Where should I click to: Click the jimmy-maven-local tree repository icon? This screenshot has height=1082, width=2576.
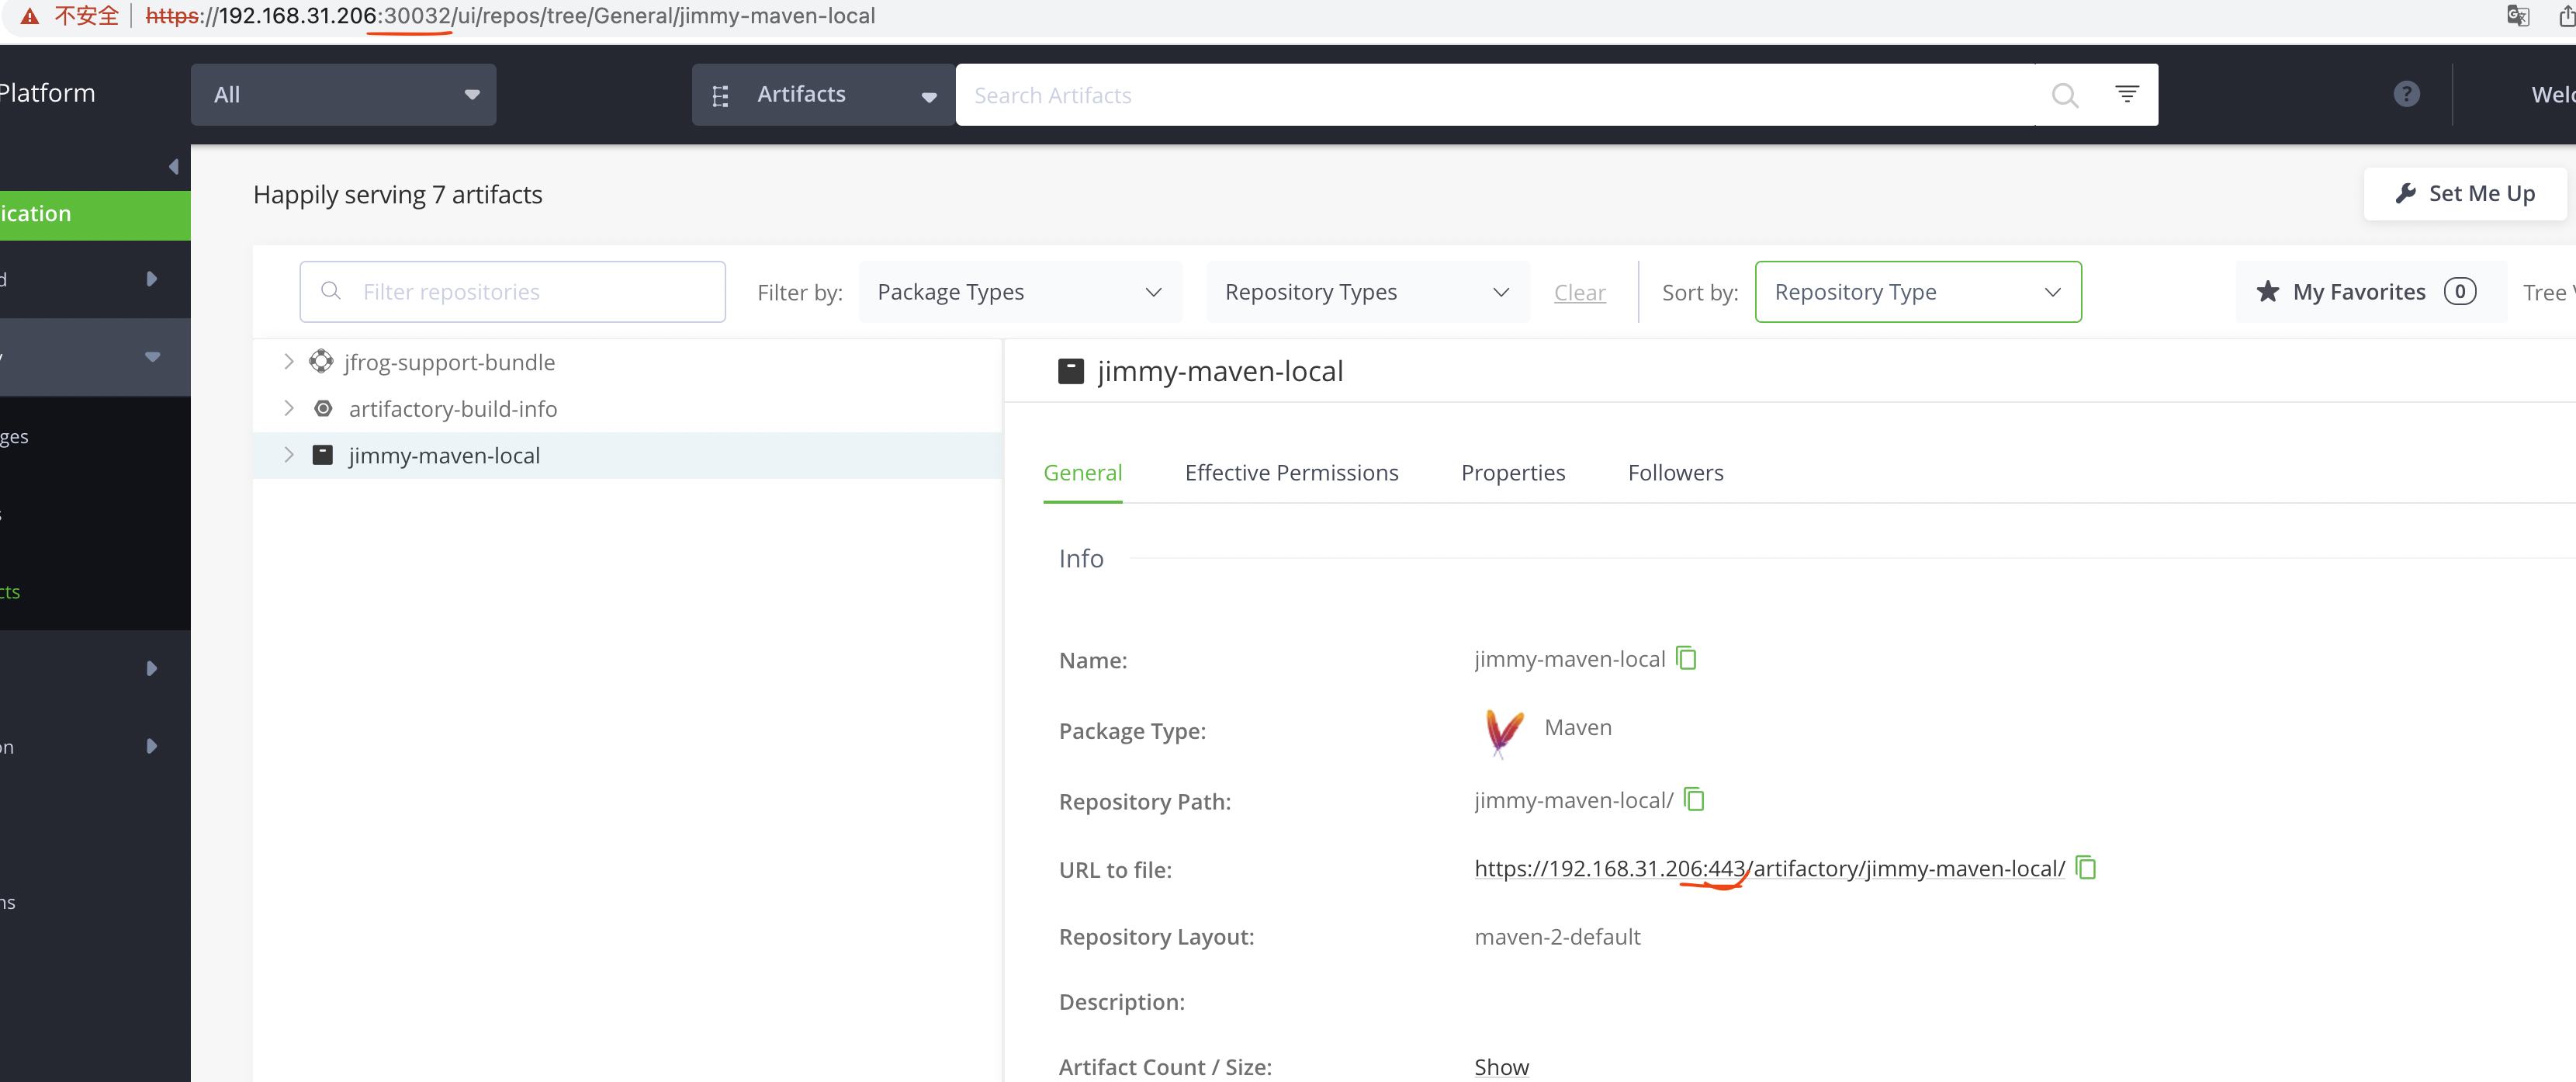tap(322, 455)
